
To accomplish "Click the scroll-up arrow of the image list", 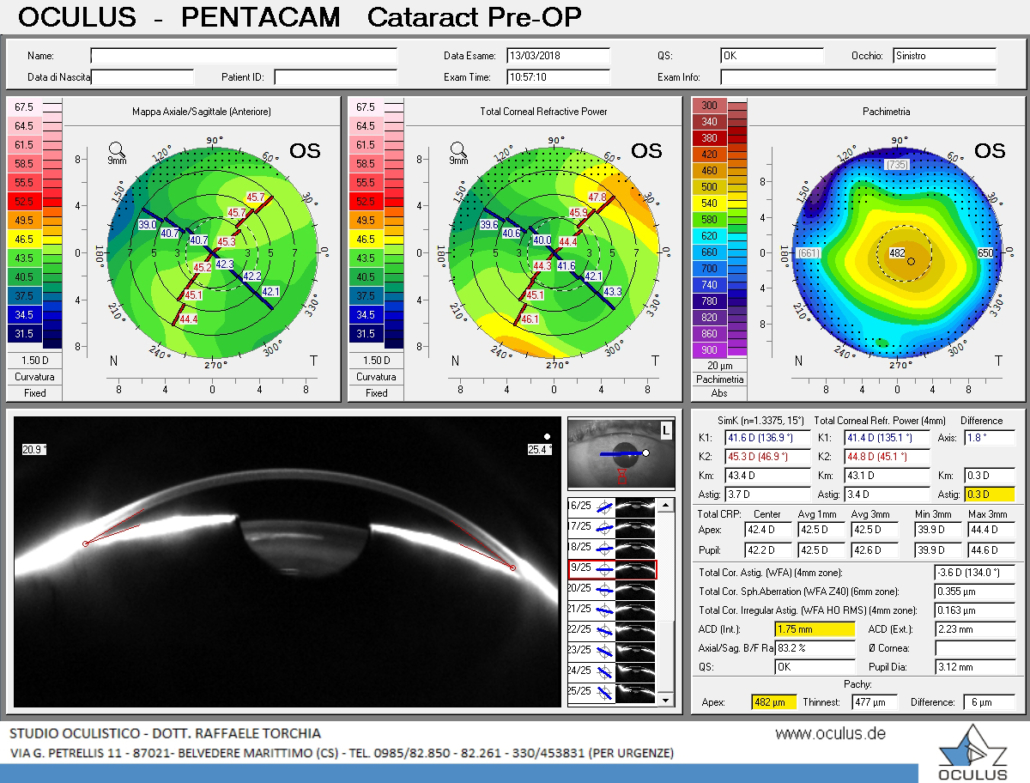I will [x=666, y=505].
